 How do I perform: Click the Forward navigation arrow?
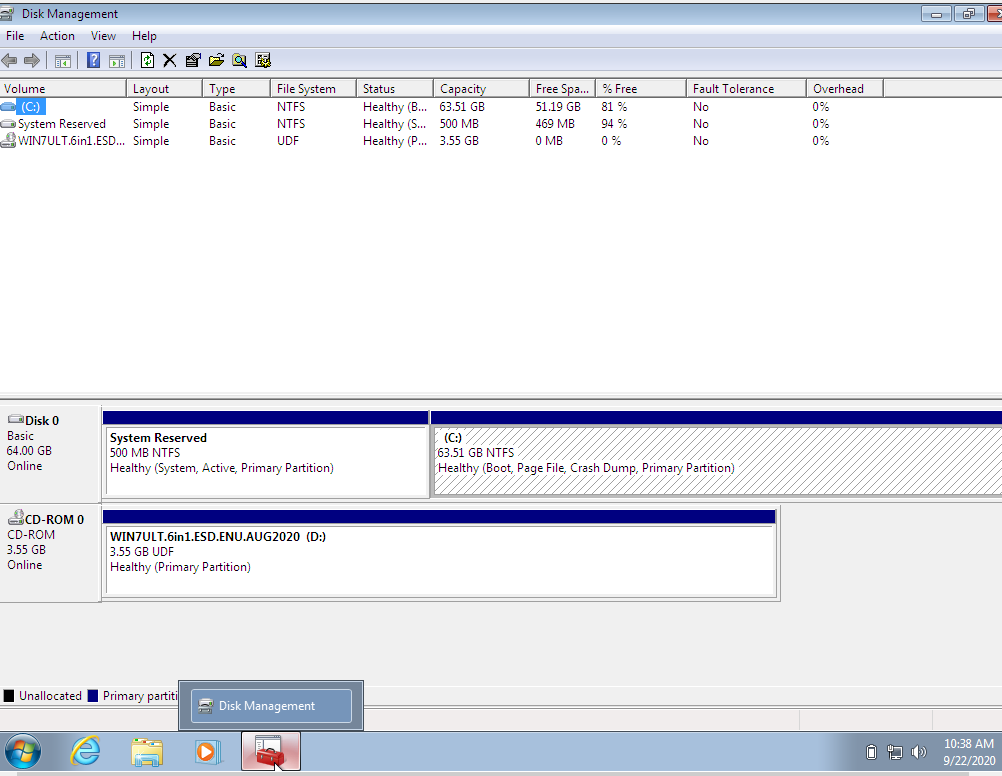click(x=31, y=60)
